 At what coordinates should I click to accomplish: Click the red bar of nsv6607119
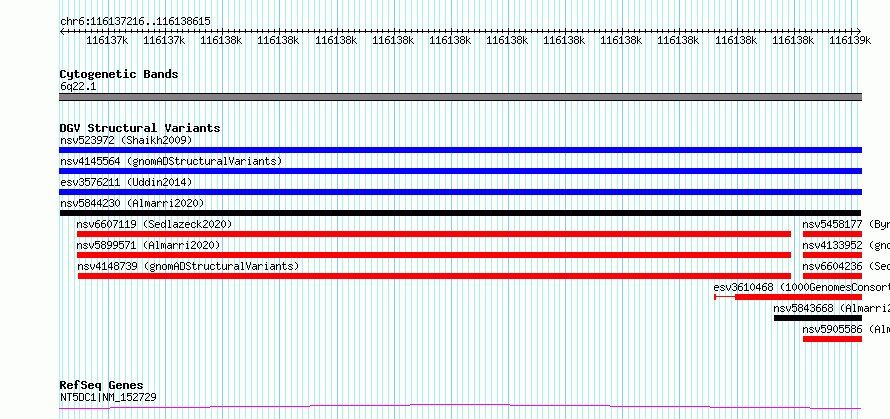pos(434,234)
